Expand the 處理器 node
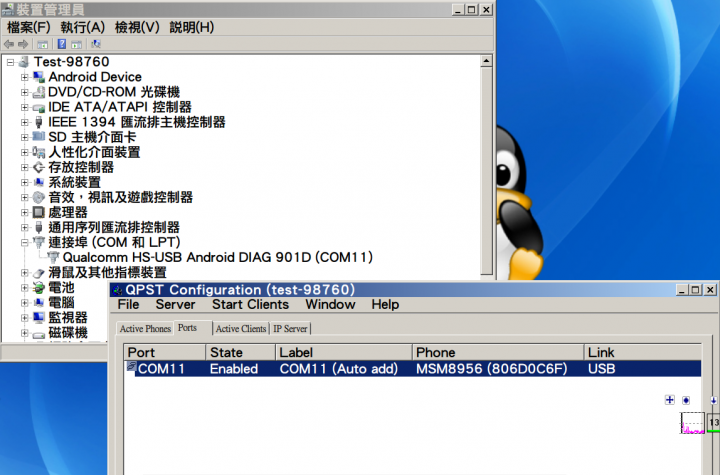Screen dimensions: 720x475 [x=25, y=212]
